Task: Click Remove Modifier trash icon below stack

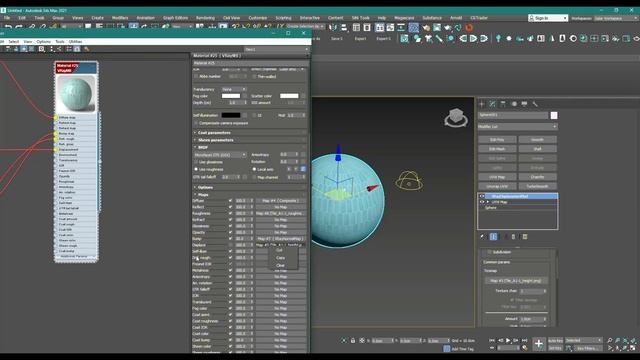Action: 513,237
